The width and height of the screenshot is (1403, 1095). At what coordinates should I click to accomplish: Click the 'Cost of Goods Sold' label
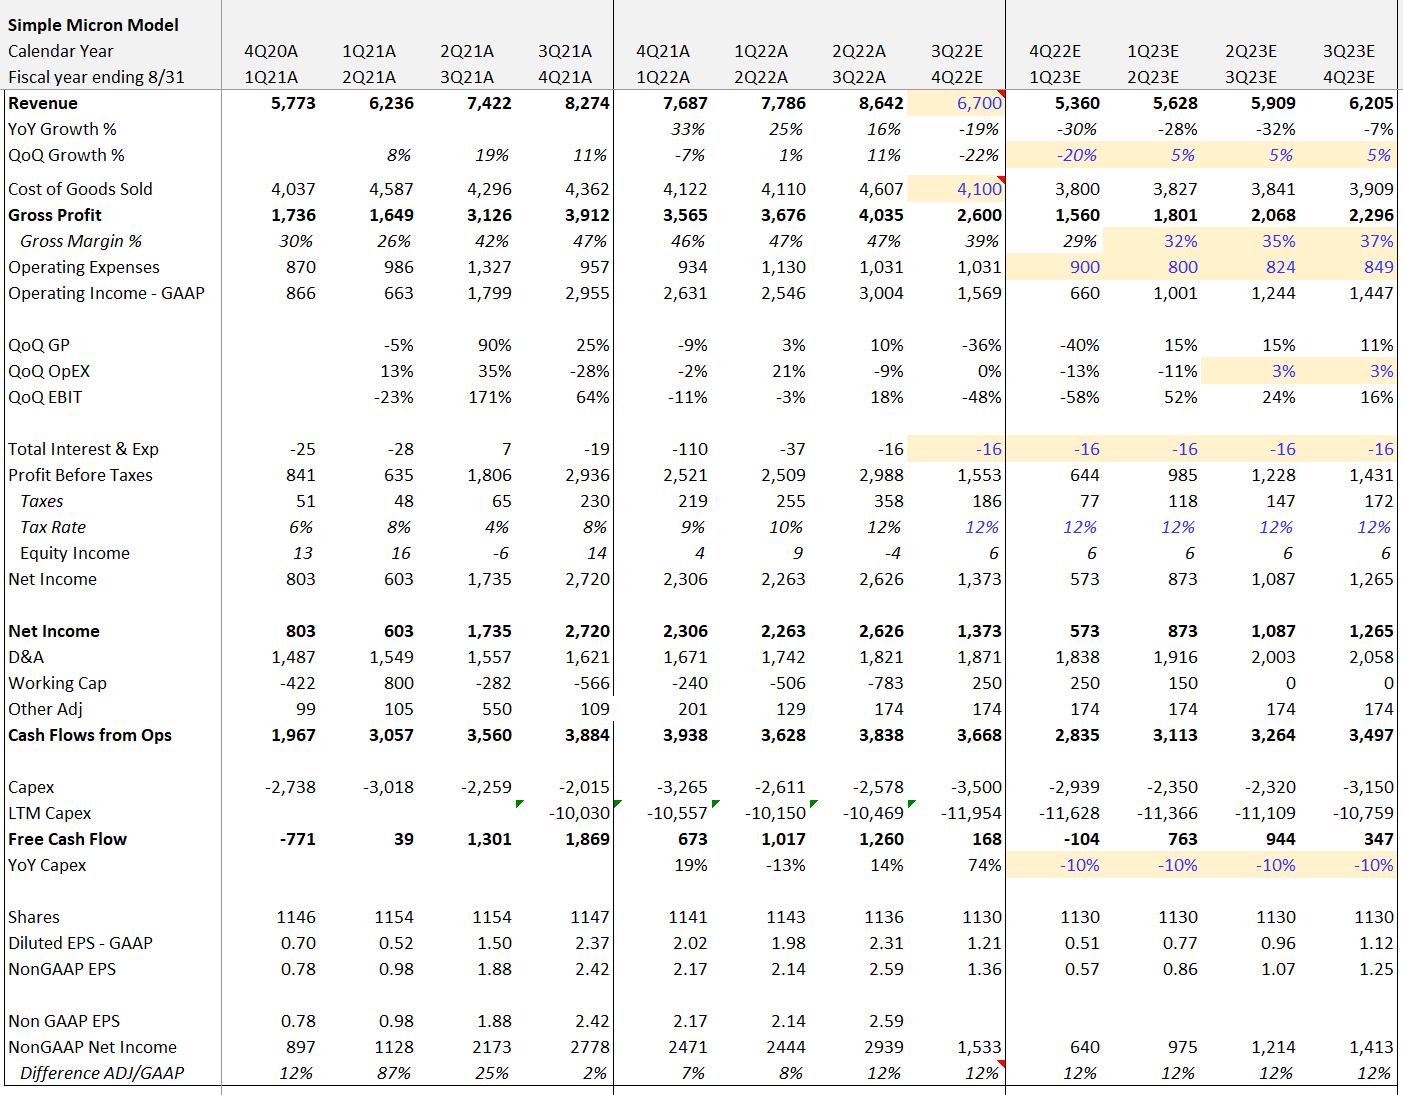80,189
